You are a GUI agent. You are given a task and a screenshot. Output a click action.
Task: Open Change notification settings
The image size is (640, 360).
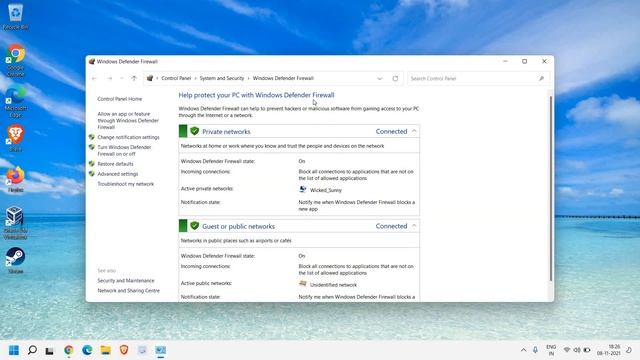click(128, 137)
